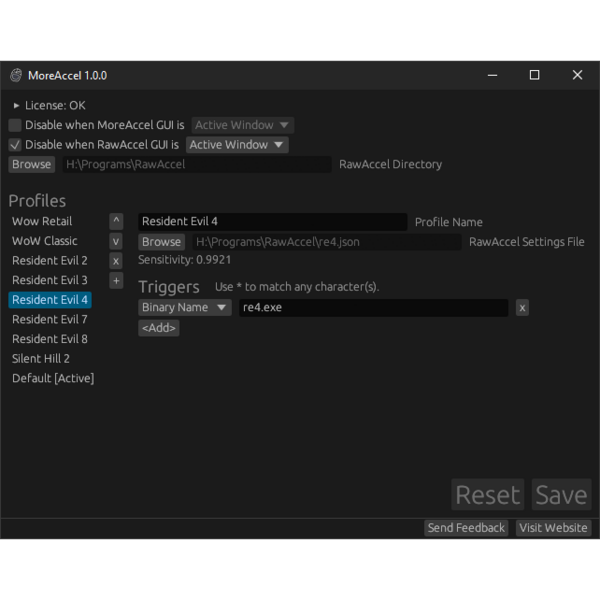Uncheck Disable when RawAccel GUI checkbox
Screen dimensions: 600x600
15,145
